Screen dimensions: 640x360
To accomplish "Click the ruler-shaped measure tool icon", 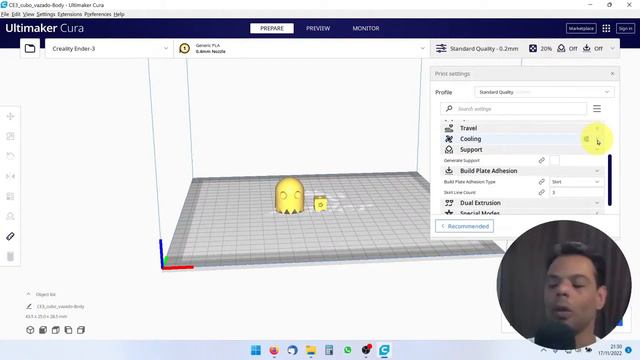I will tap(11, 236).
